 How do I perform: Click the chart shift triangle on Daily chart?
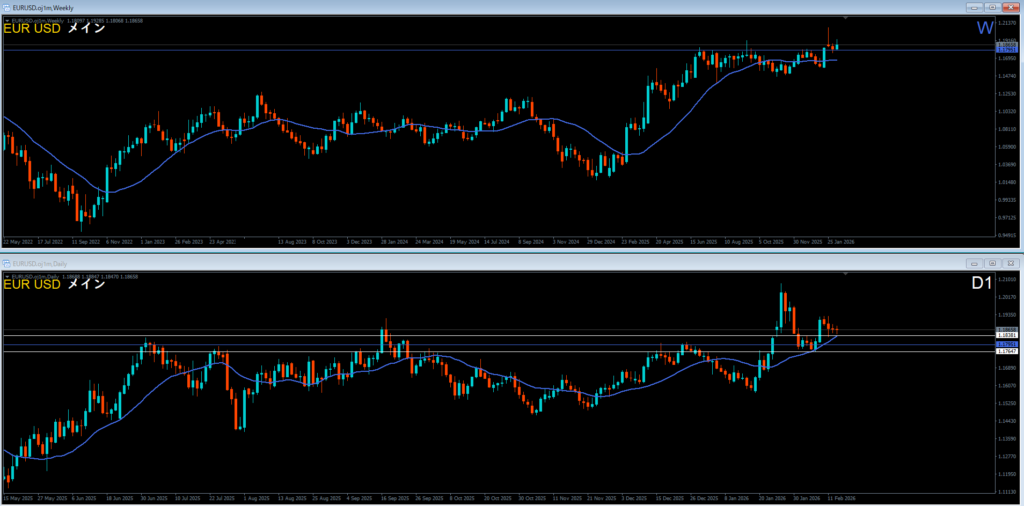point(846,273)
